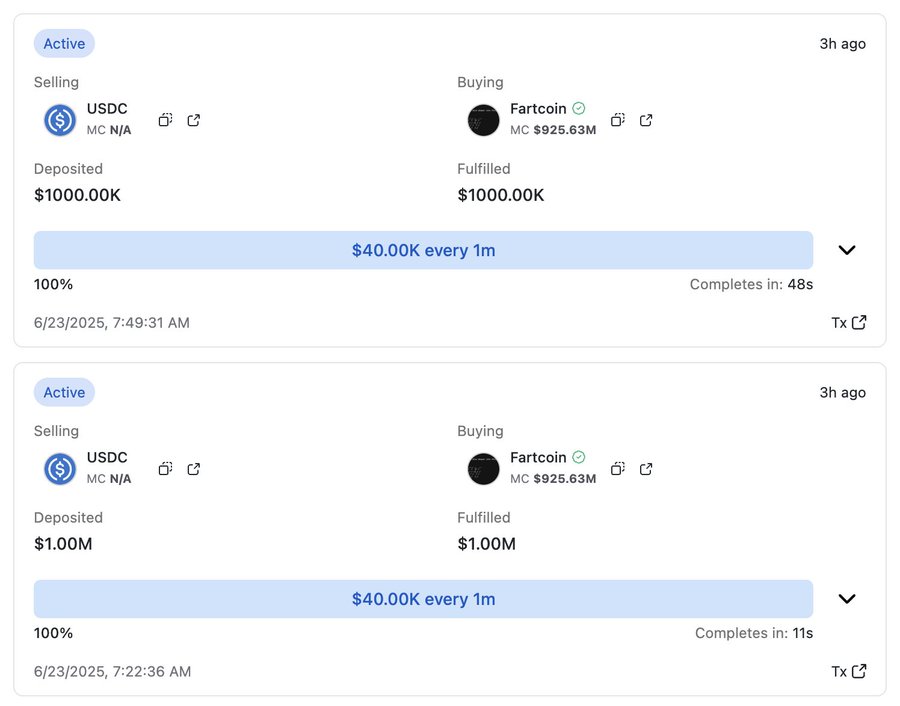The image size is (900, 706).
Task: Open Fartcoin external link in first card
Action: pyautogui.click(x=646, y=120)
